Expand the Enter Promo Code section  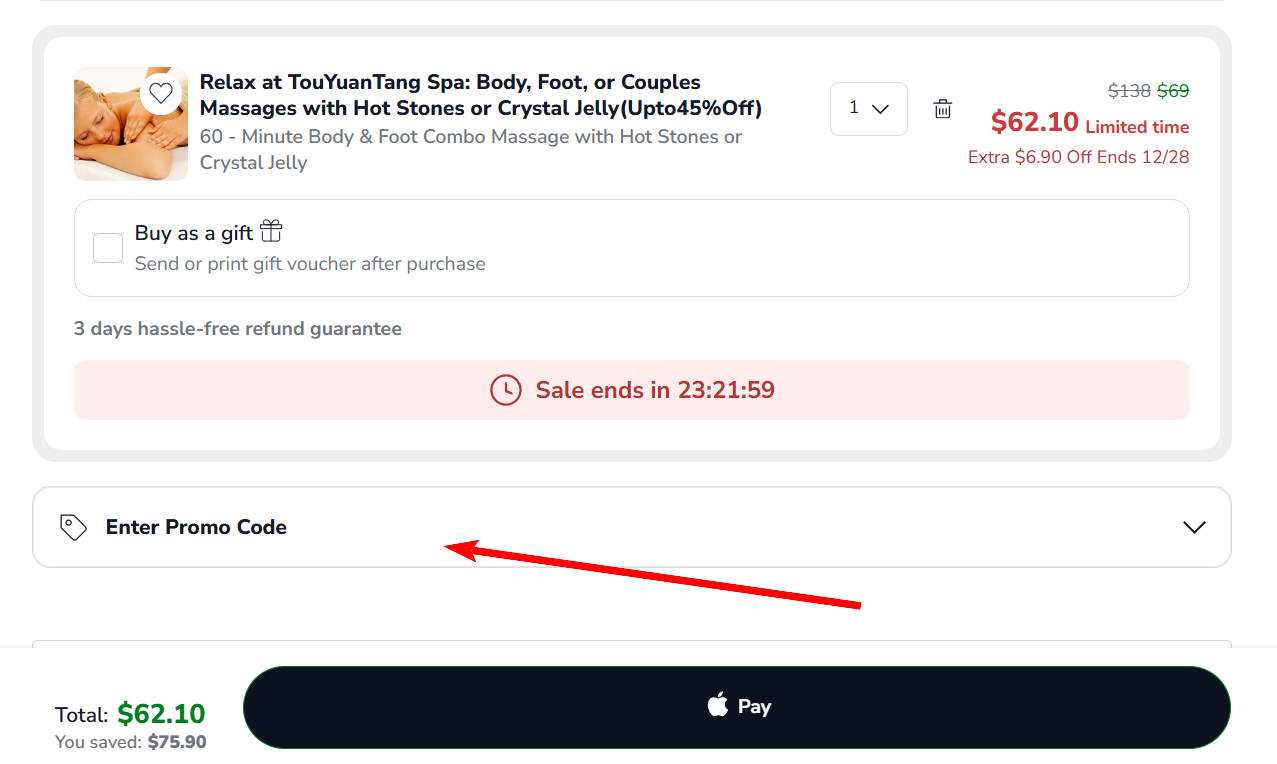pyautogui.click(x=631, y=527)
